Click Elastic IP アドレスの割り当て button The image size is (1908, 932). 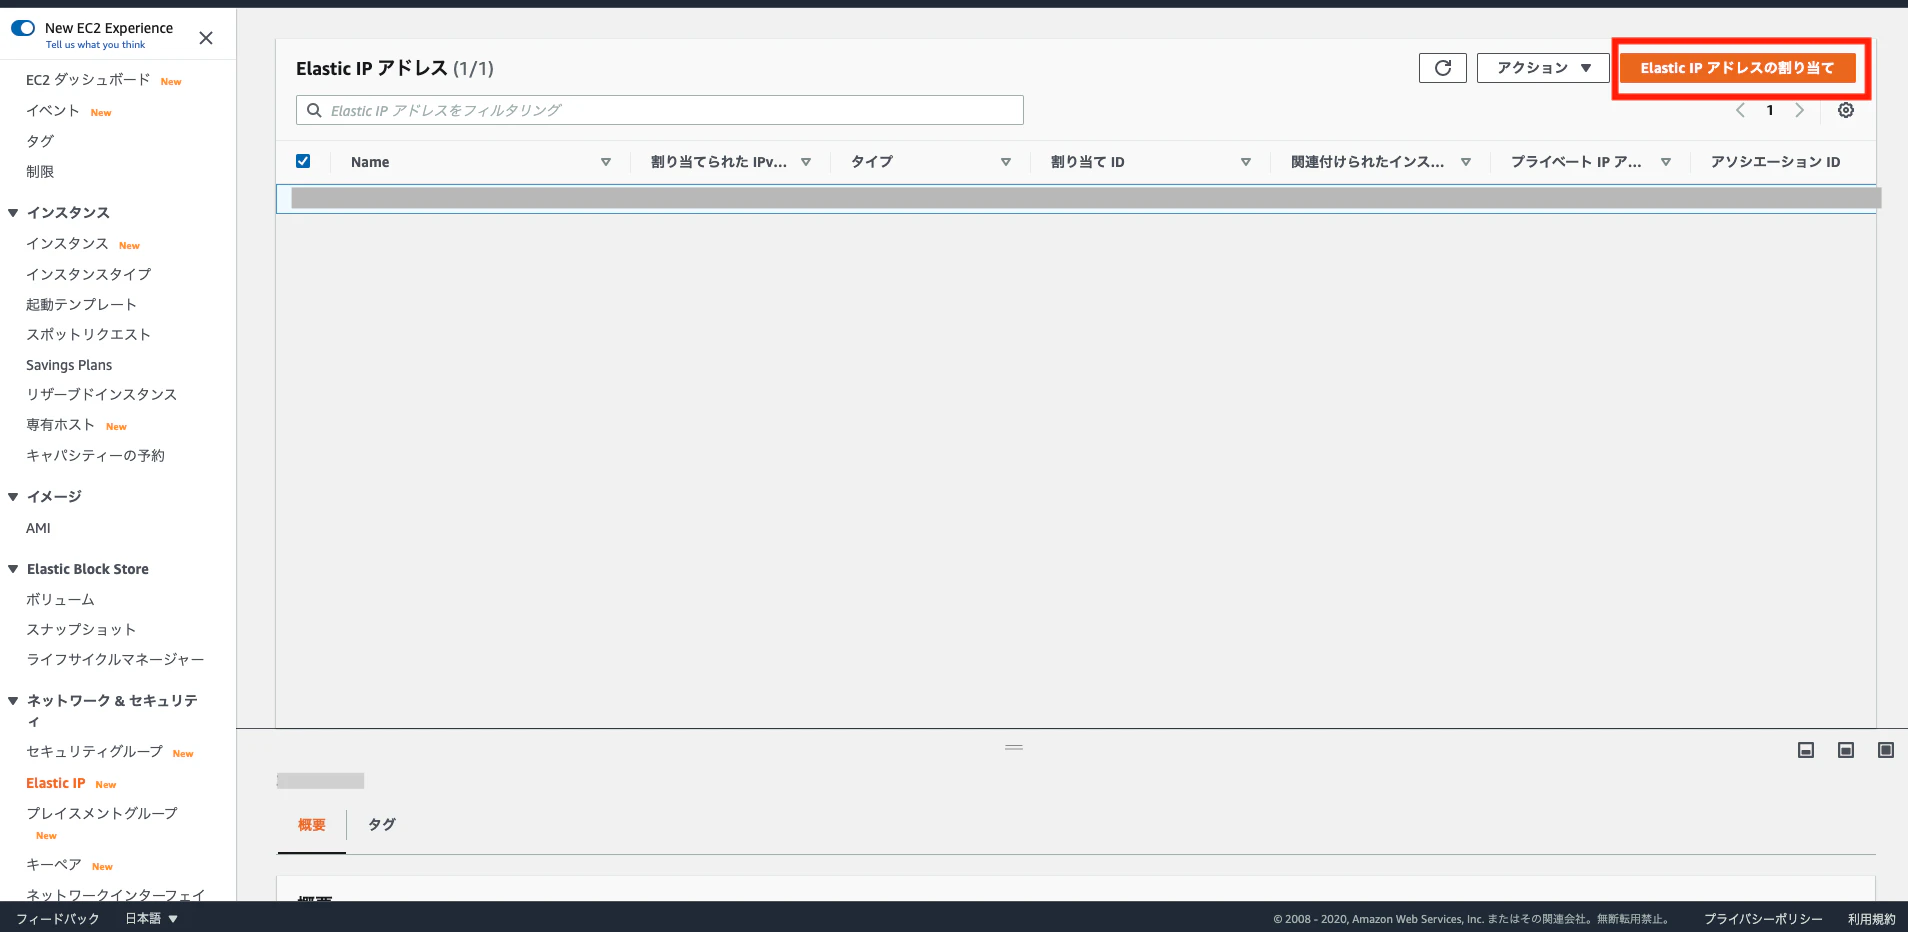pyautogui.click(x=1737, y=68)
